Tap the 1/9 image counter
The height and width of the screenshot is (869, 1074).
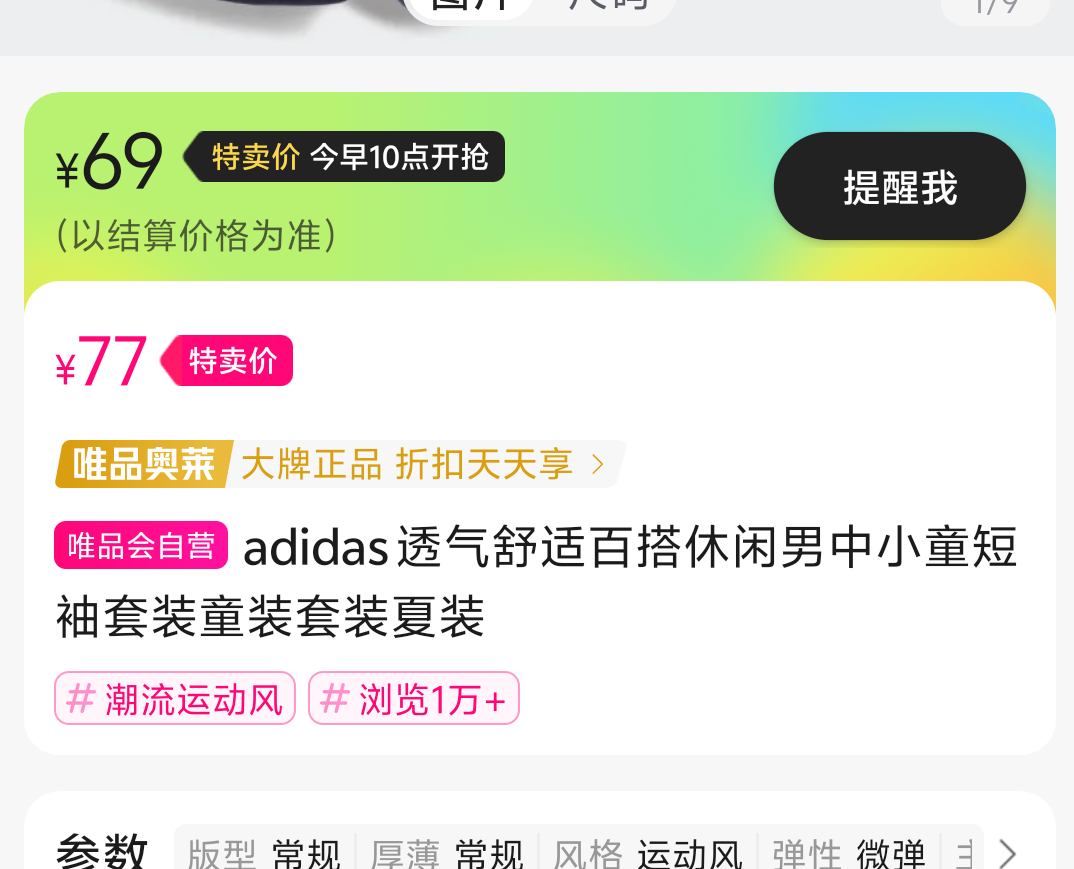pyautogui.click(x=995, y=8)
